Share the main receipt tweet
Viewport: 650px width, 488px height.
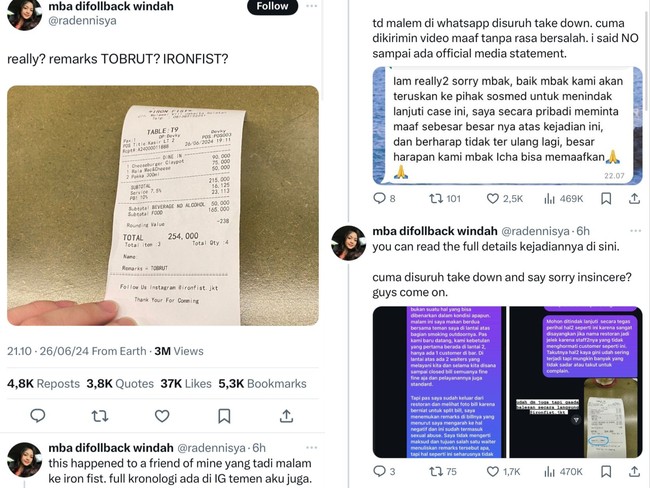[286, 415]
